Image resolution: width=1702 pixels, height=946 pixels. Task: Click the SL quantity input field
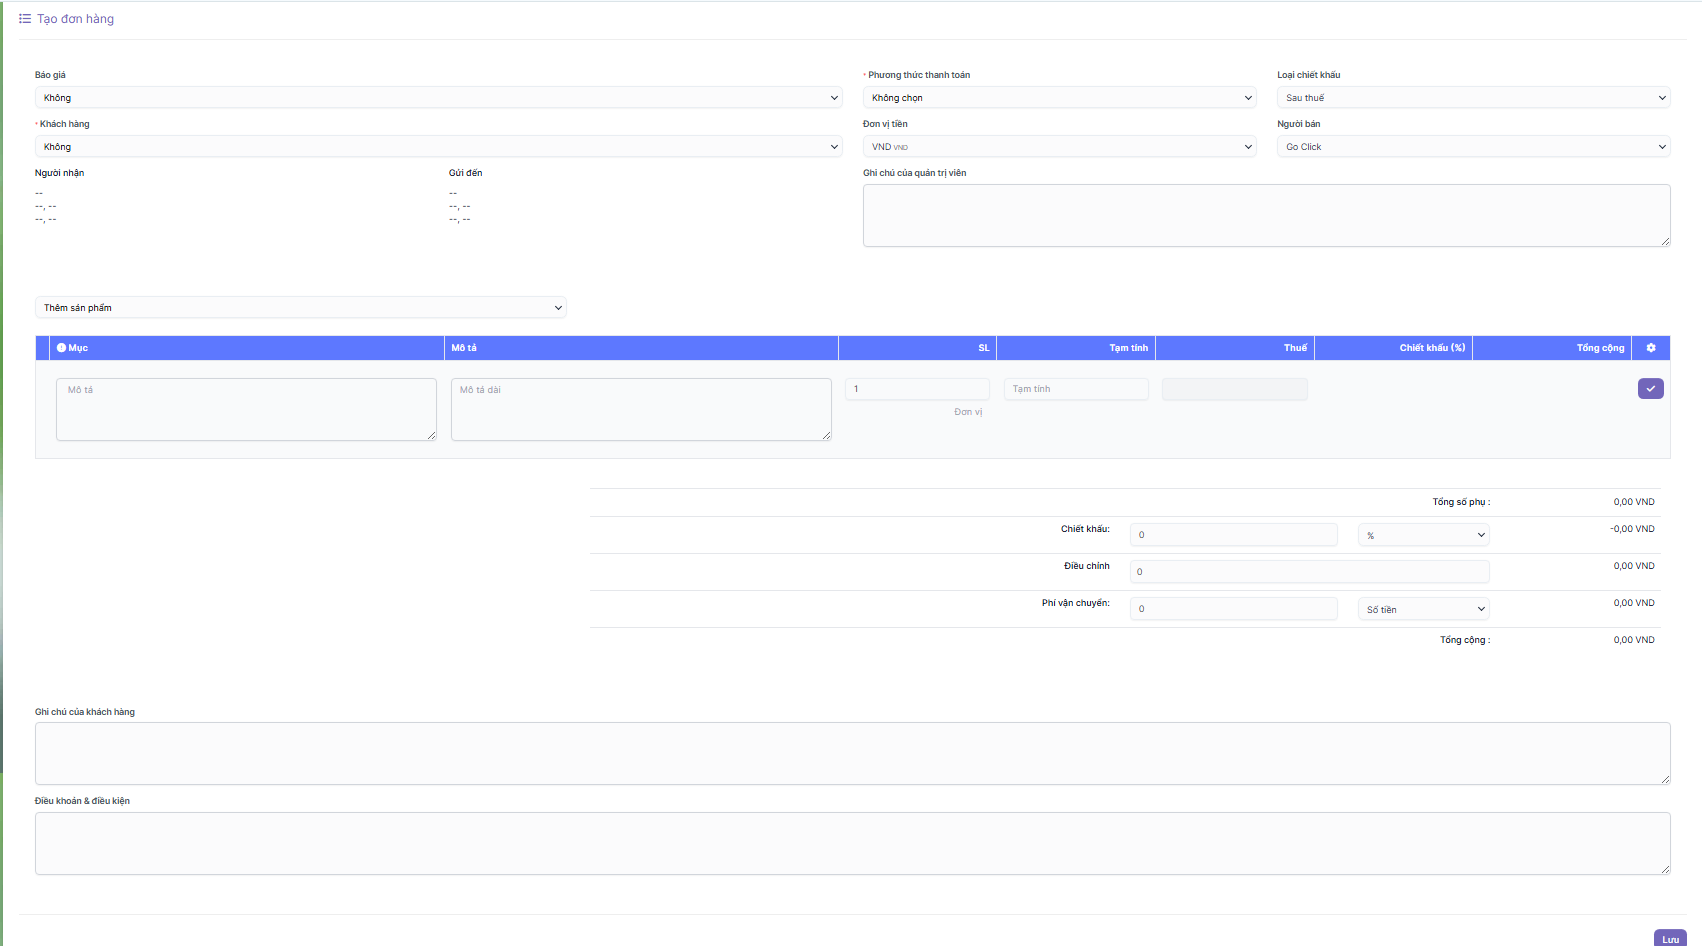[917, 389]
